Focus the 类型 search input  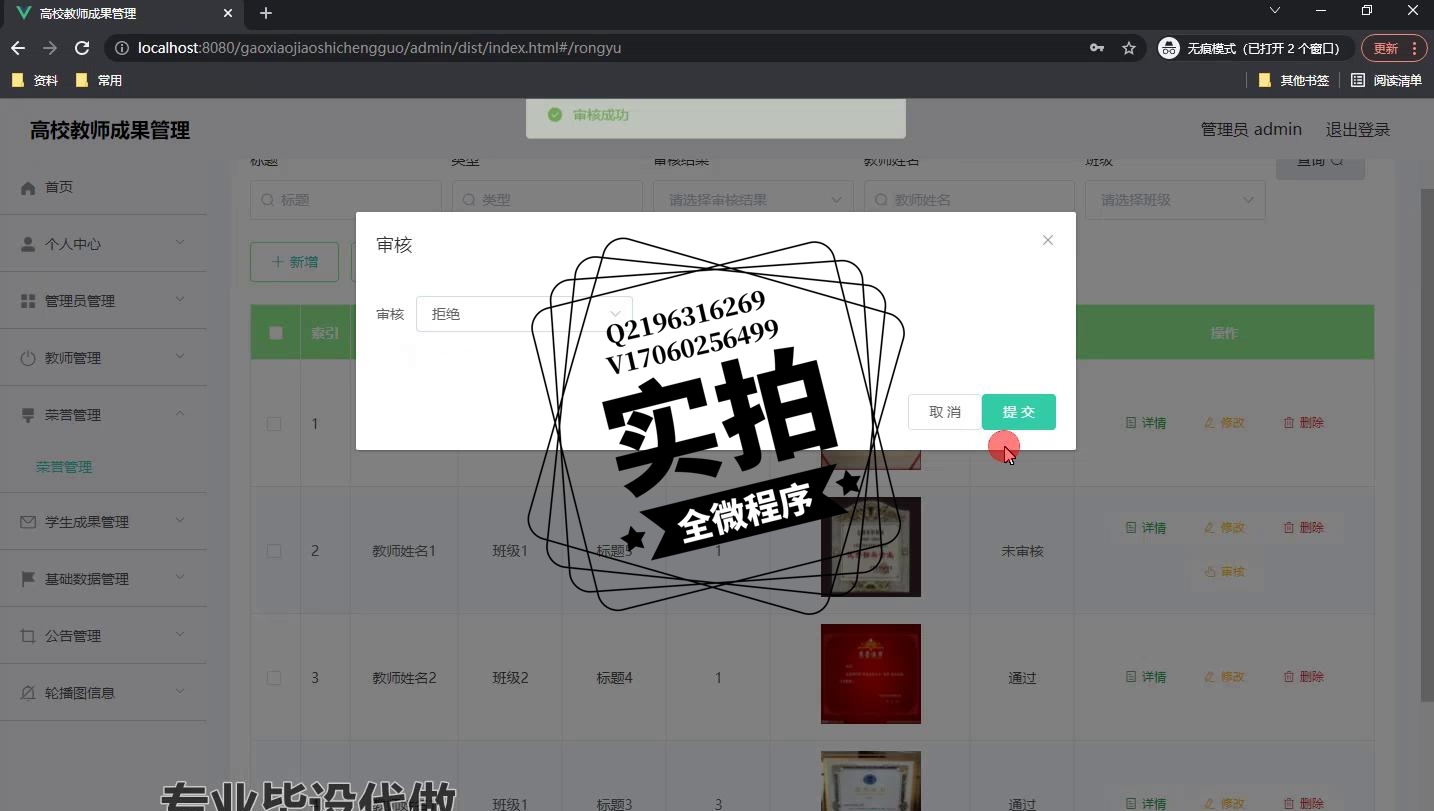pos(547,200)
